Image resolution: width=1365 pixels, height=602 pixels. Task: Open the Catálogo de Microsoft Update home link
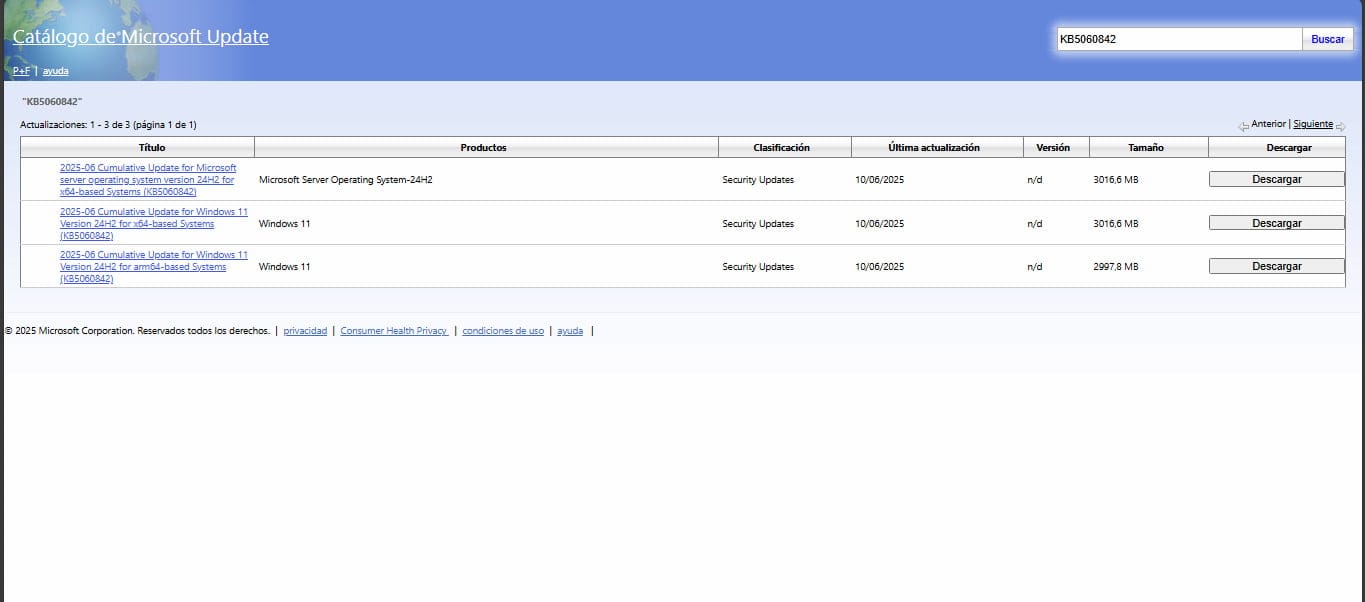(141, 37)
